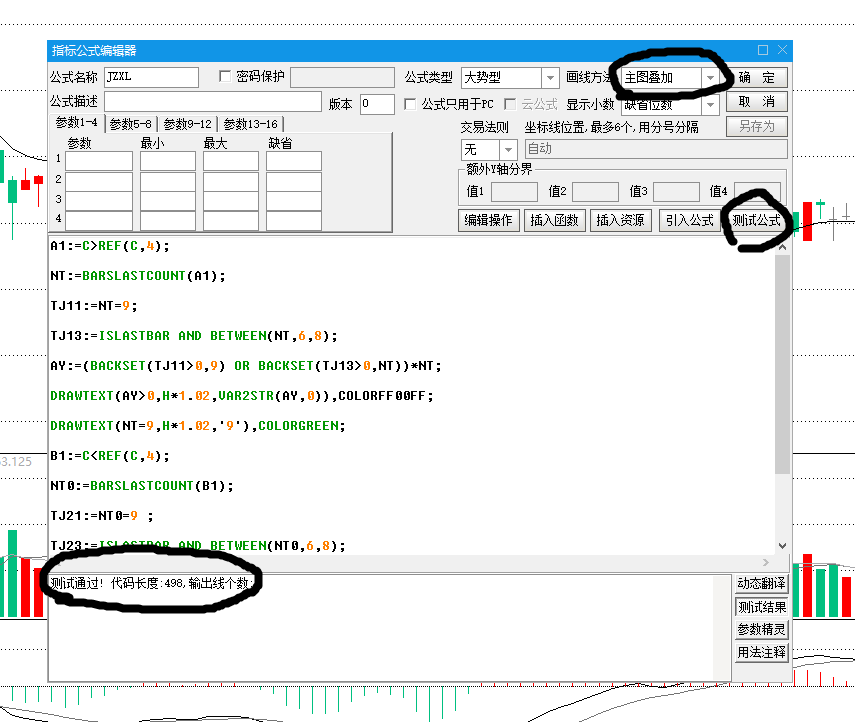855x722 pixels.
Task: Click the 坐标线位置 field showing 自动
Action: tap(656, 149)
